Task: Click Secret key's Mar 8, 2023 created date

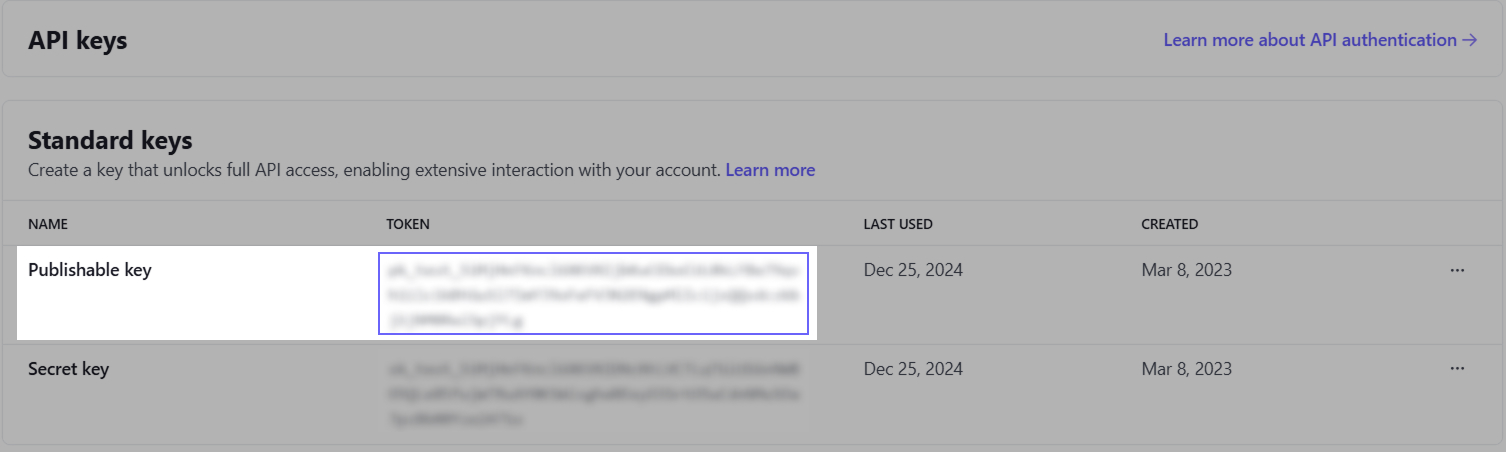Action: coord(1187,369)
